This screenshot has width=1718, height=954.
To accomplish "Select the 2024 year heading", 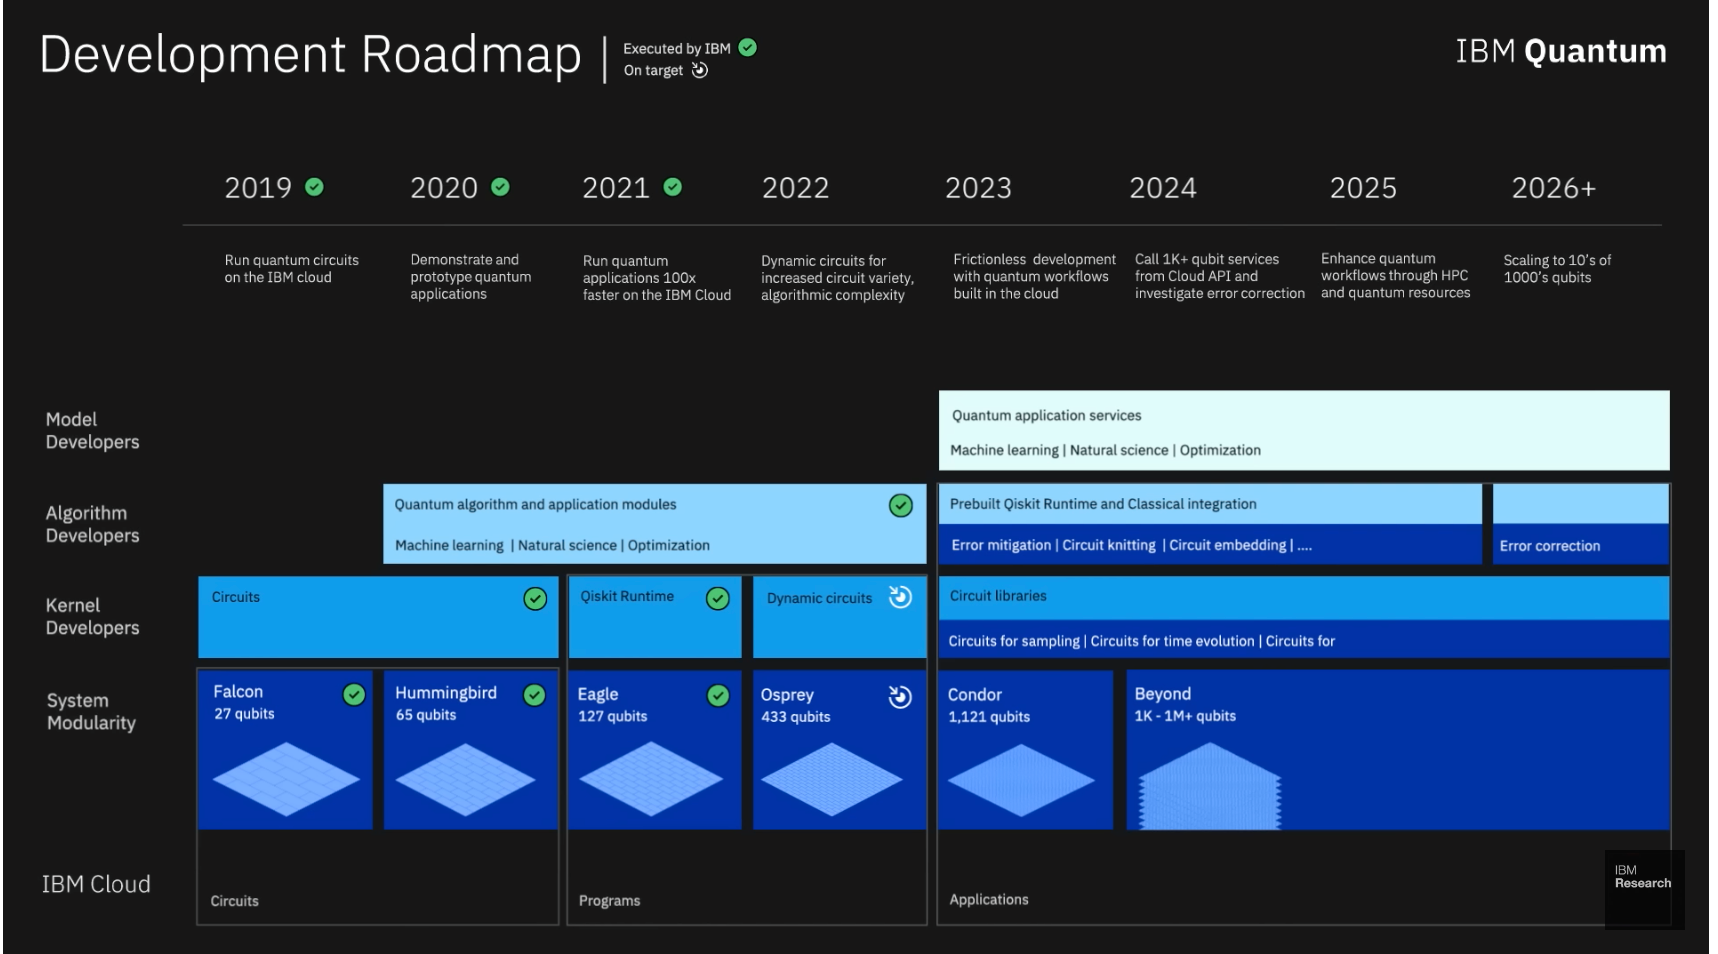I will coord(1163,188).
